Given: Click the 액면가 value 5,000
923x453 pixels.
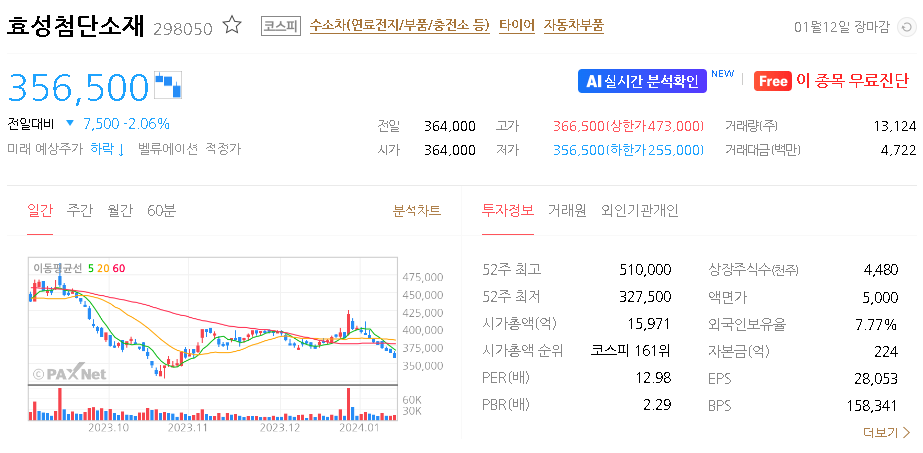Looking at the screenshot, I should pyautogui.click(x=881, y=297).
